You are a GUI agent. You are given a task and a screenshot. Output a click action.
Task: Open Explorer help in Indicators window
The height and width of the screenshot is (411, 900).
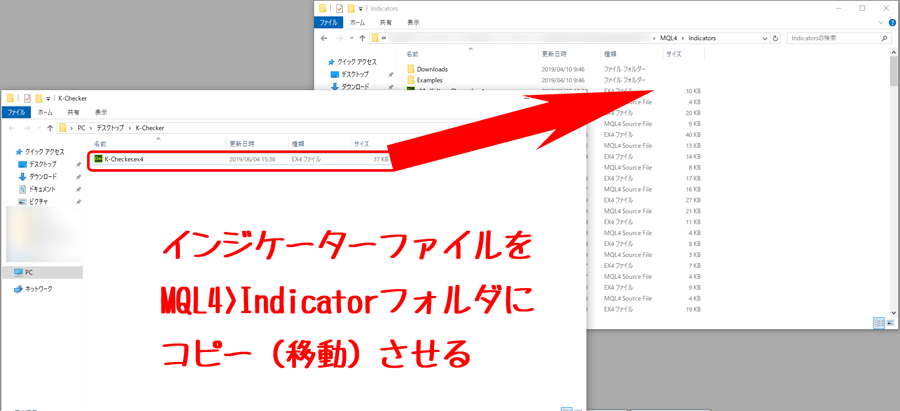pyautogui.click(x=892, y=23)
